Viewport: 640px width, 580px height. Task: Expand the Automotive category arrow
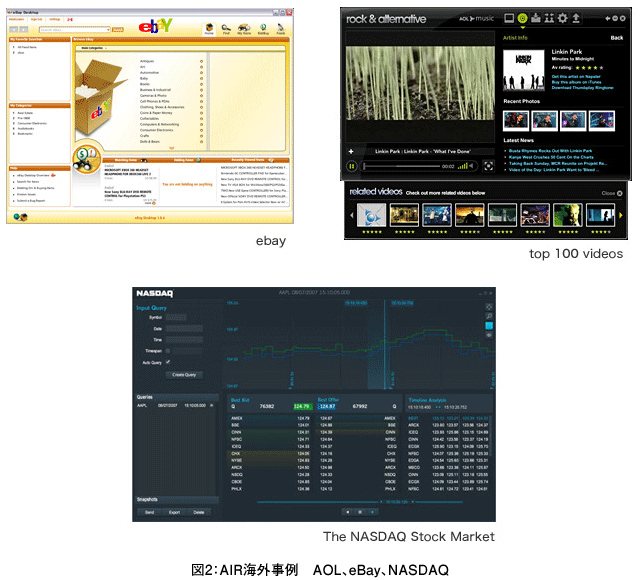point(201,73)
